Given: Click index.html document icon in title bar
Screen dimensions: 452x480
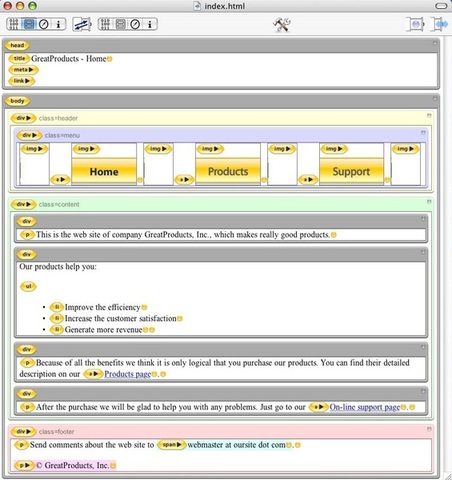Looking at the screenshot, I should [198, 6].
